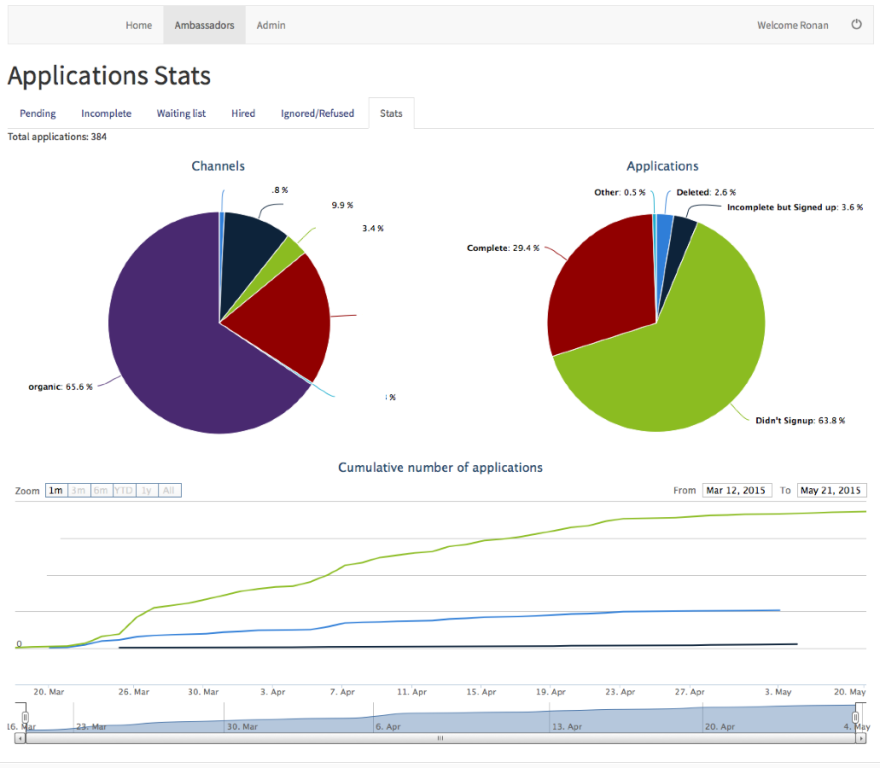The image size is (880, 768).
Task: Click left navigator range handle
Action: (25, 717)
